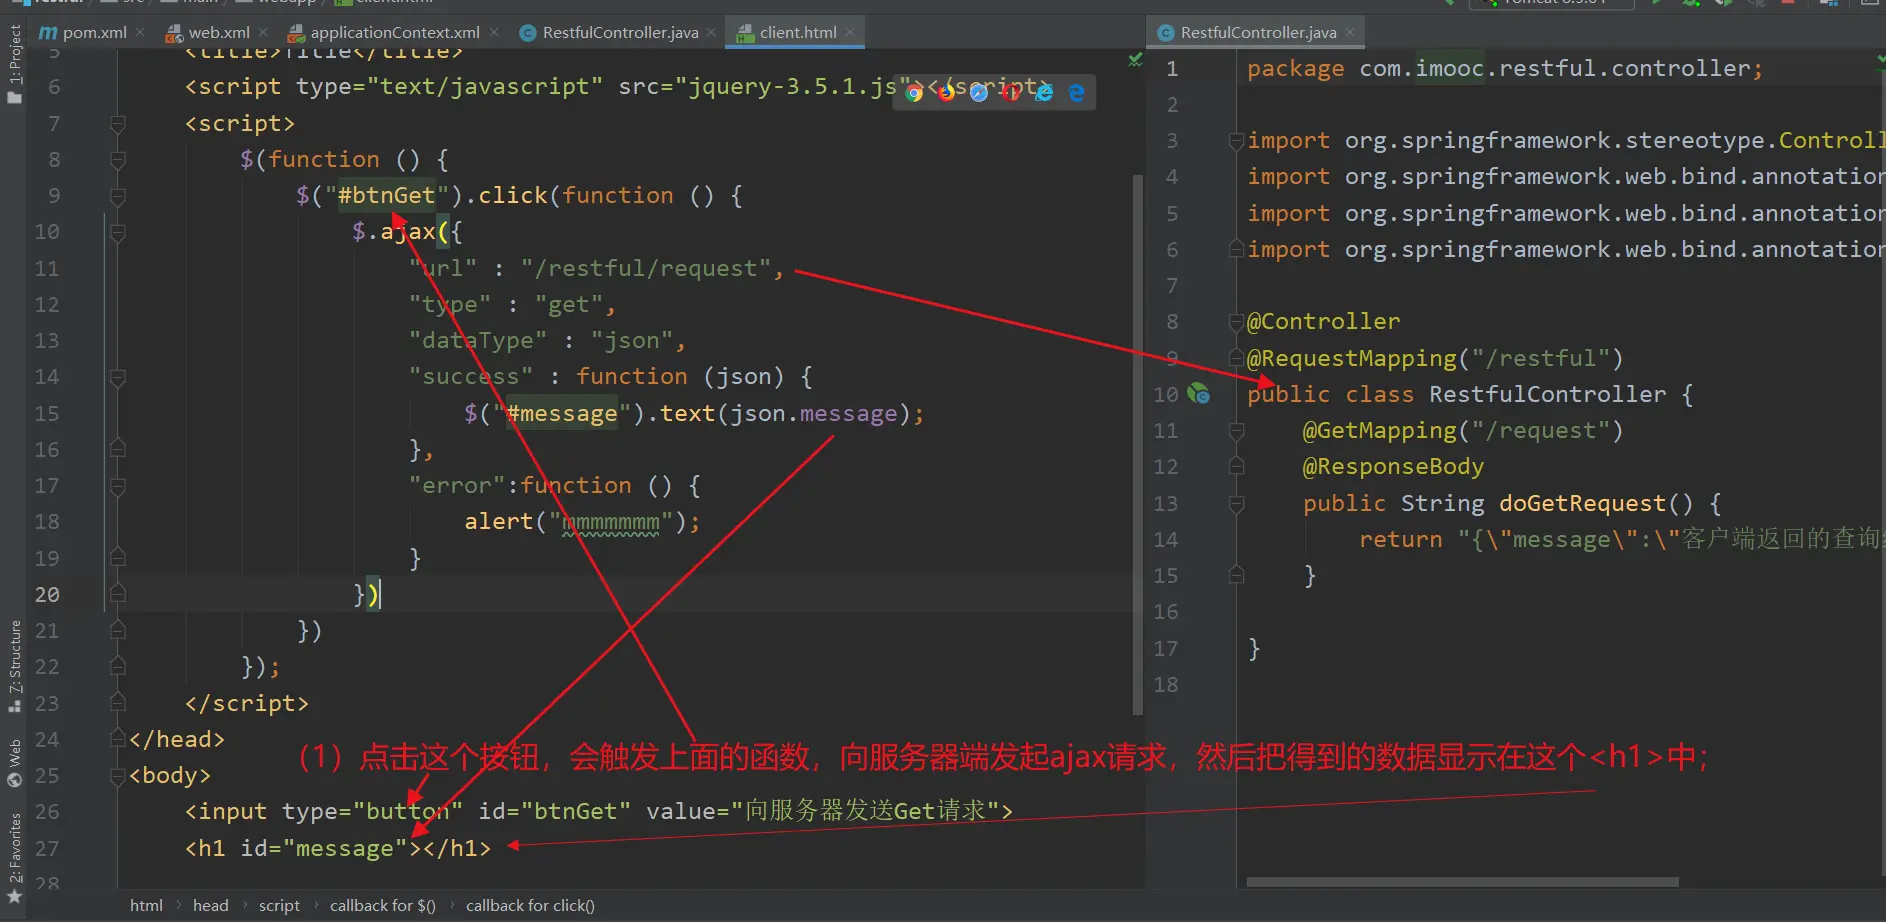Collapse the <script> block at line 7
The image size is (1886, 922).
click(x=118, y=124)
